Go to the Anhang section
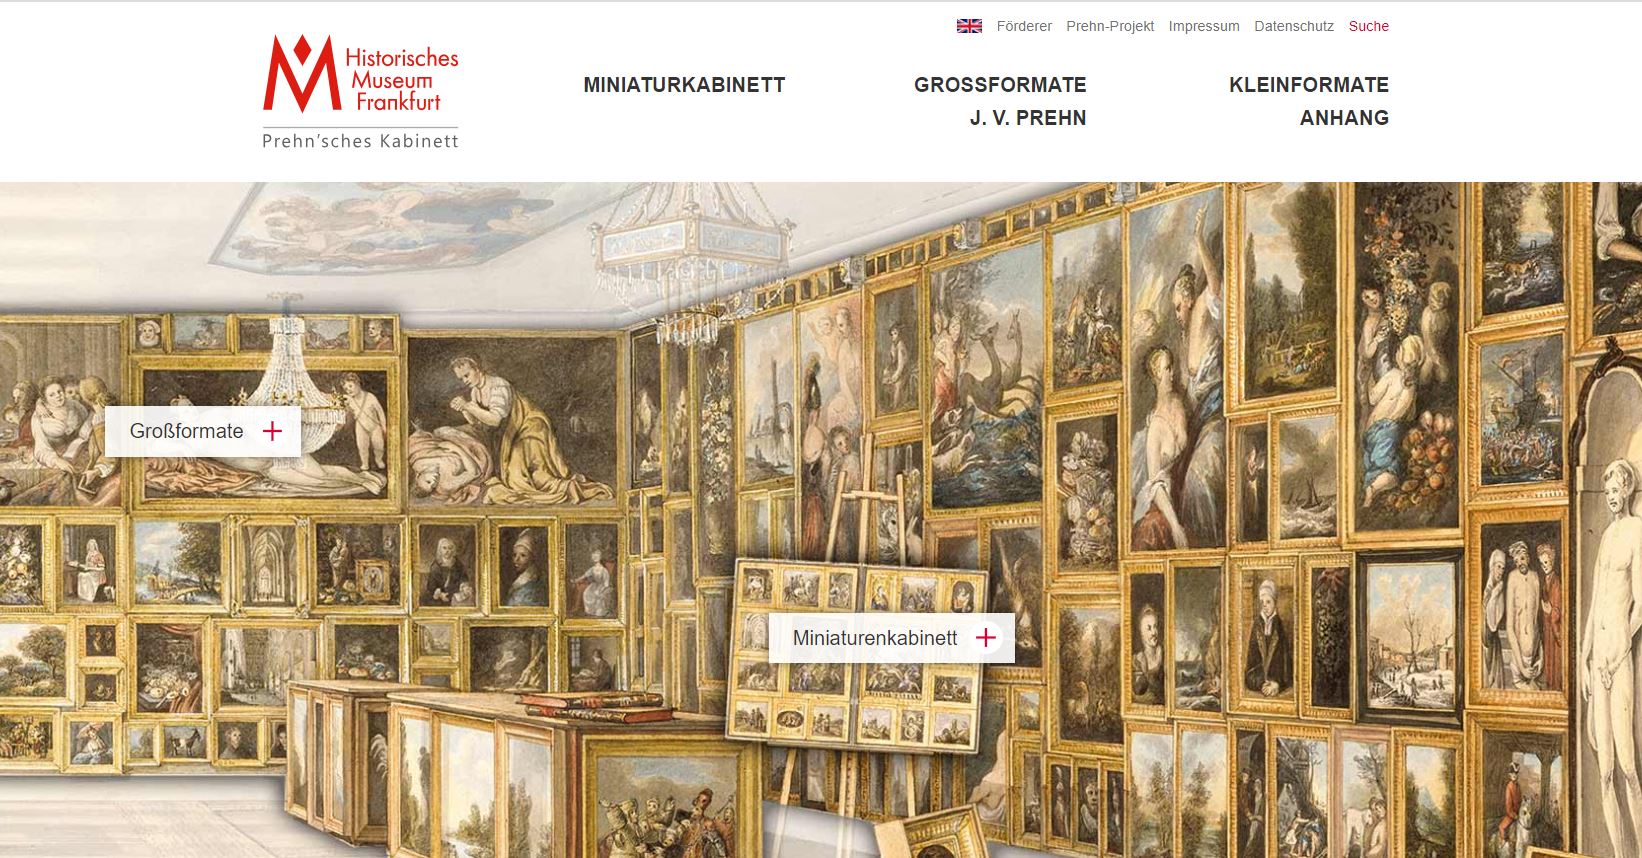 click(x=1344, y=118)
